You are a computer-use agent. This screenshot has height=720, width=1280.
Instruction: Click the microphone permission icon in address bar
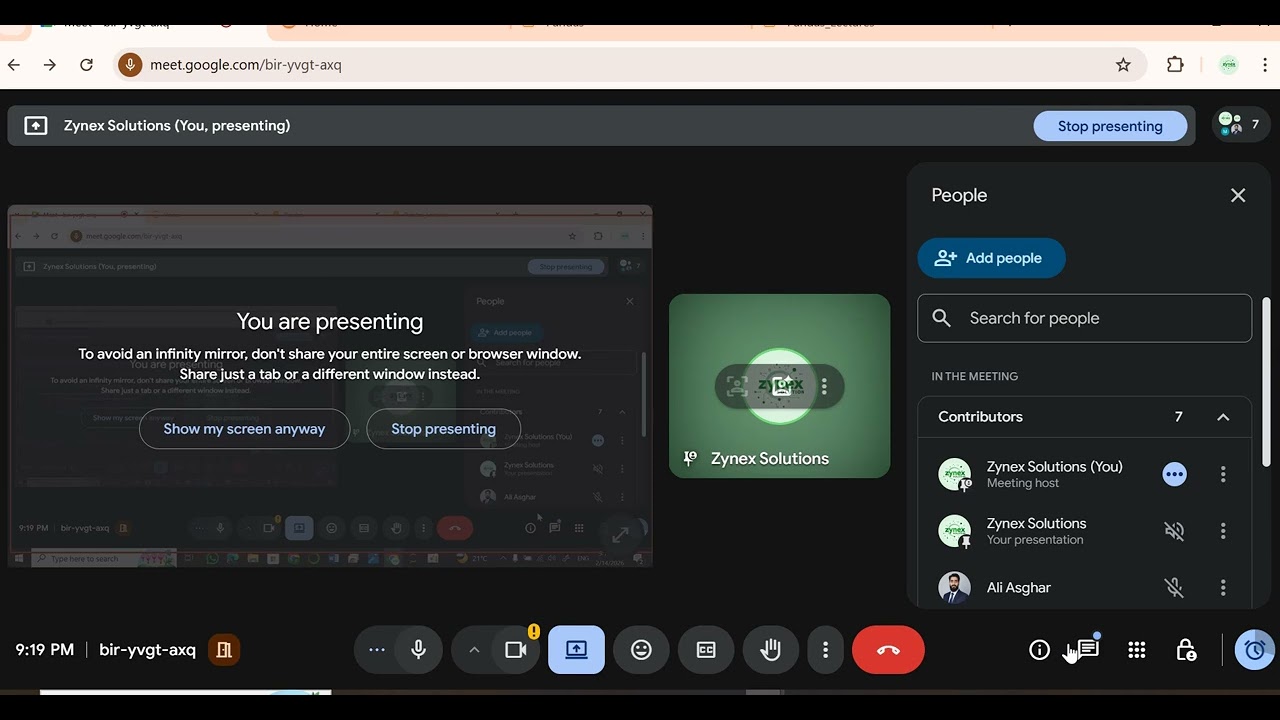click(129, 65)
